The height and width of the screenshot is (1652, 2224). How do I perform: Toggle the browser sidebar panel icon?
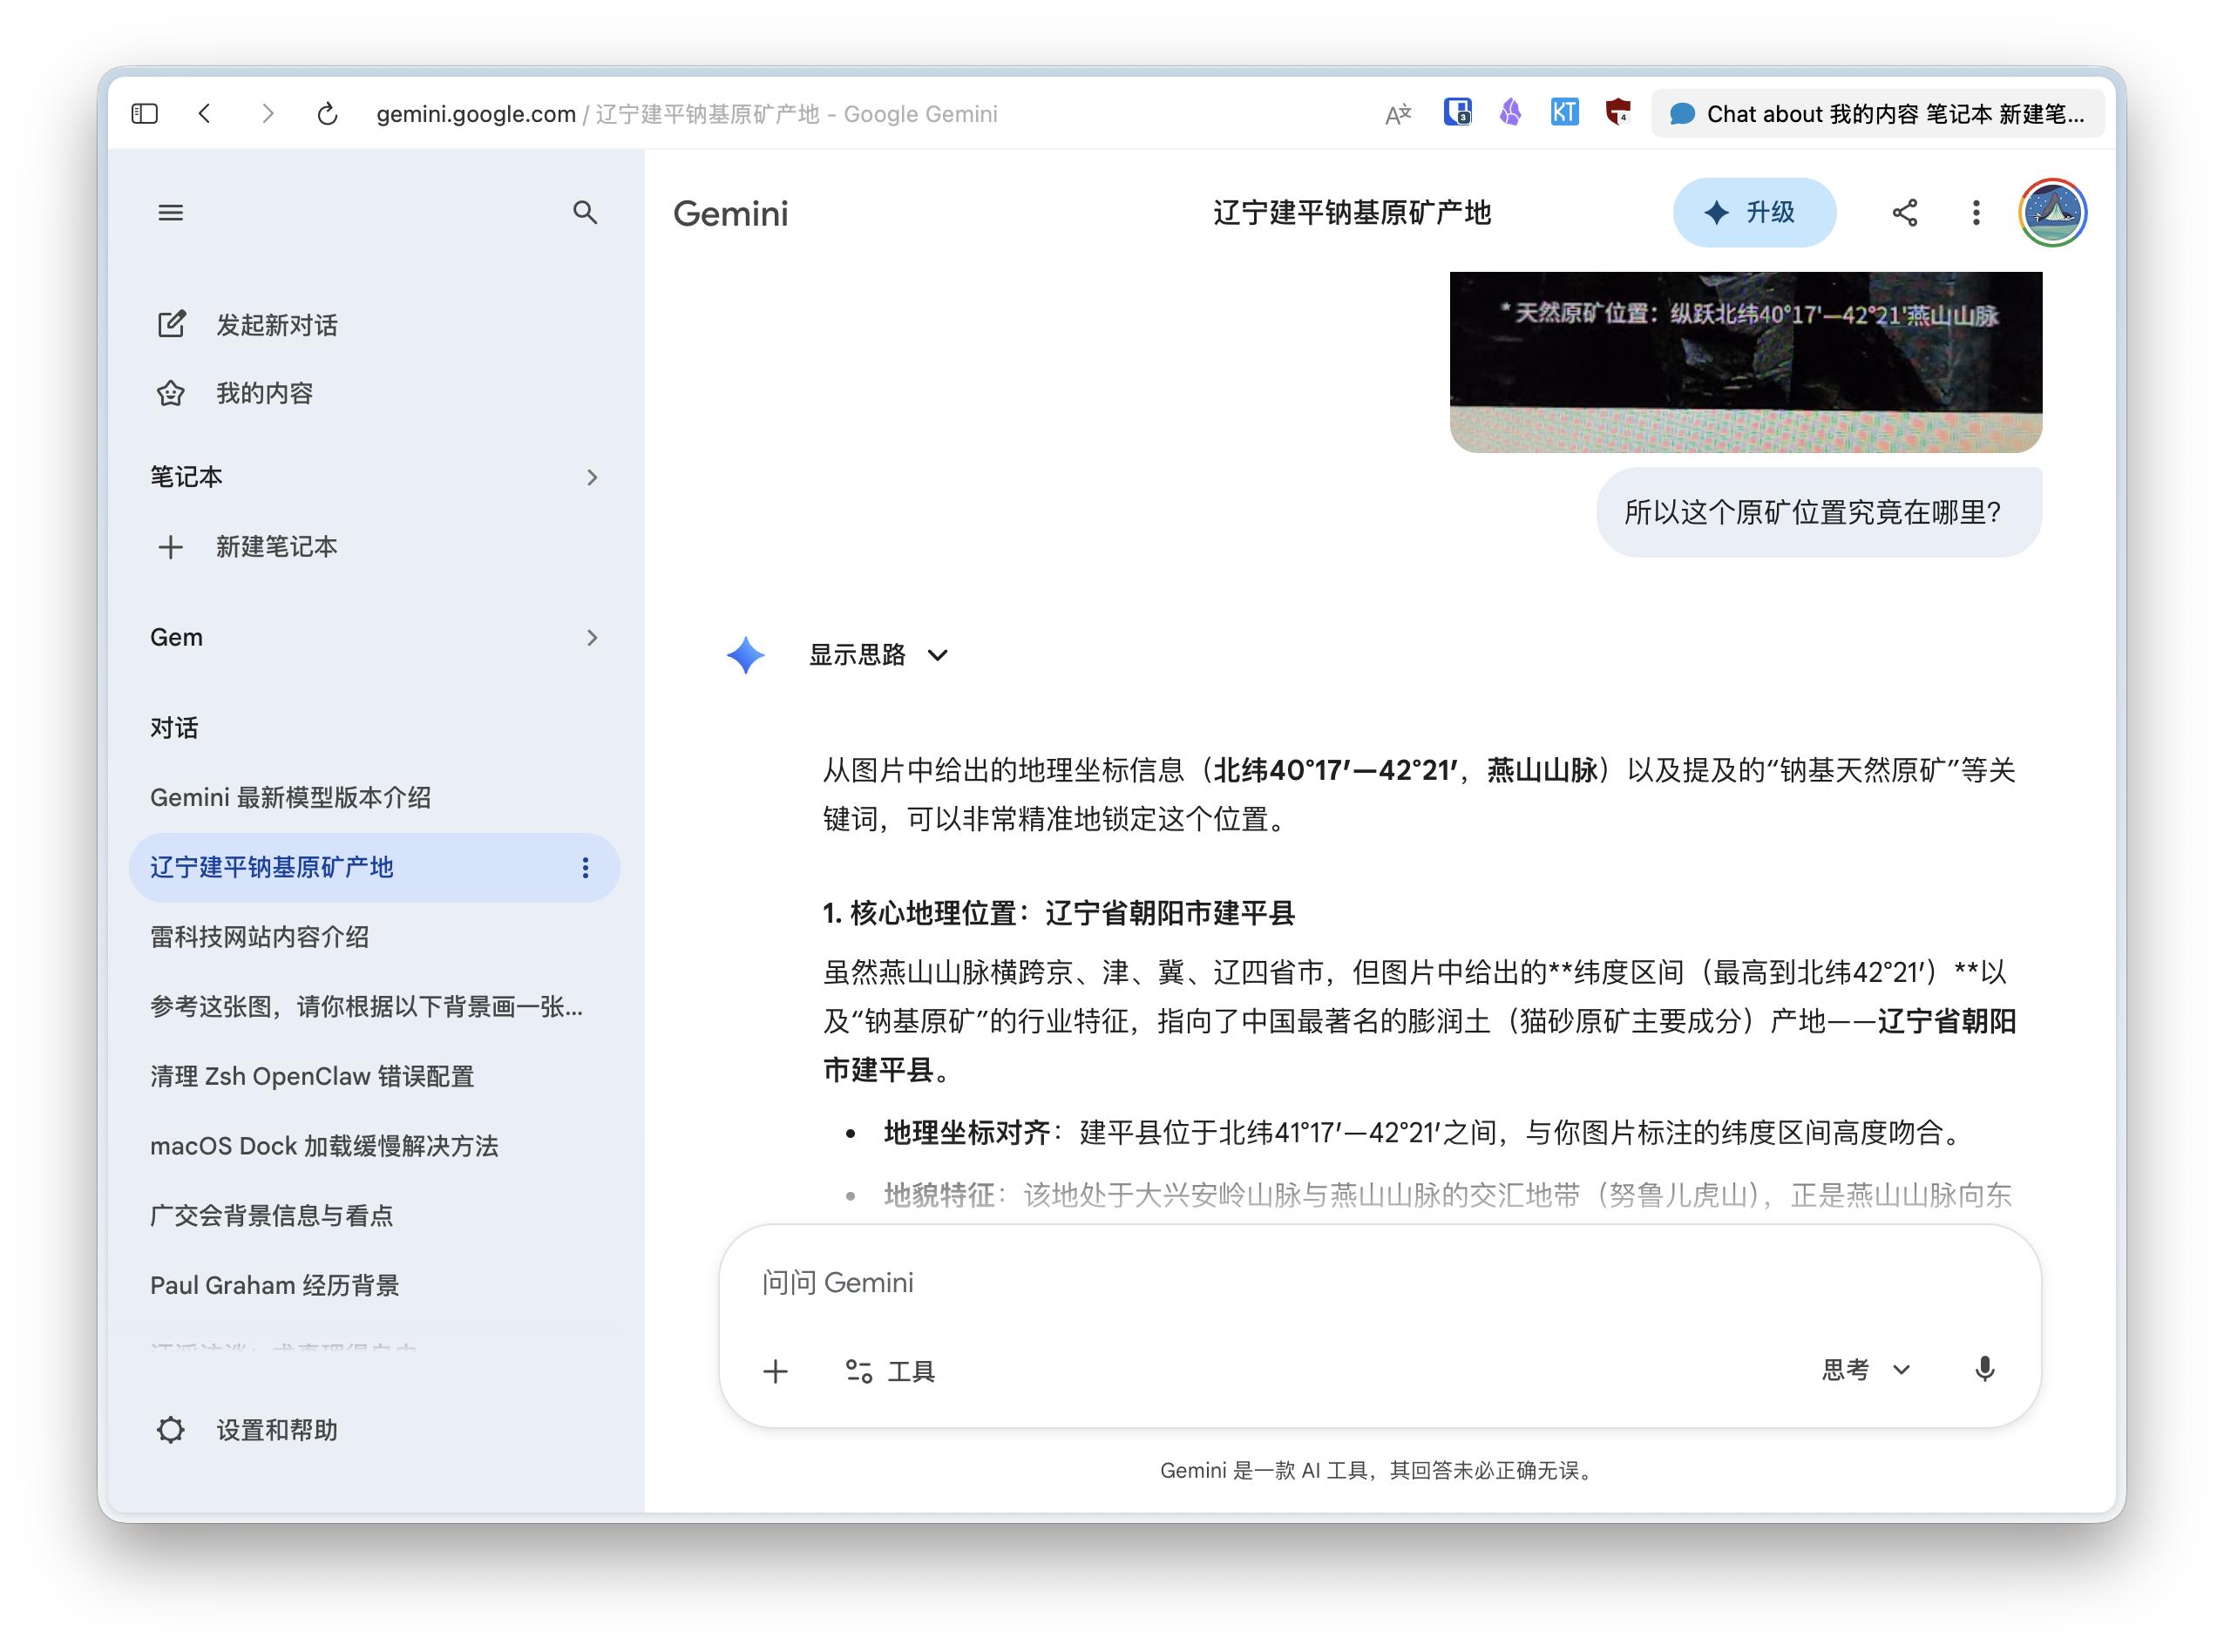pyautogui.click(x=145, y=114)
